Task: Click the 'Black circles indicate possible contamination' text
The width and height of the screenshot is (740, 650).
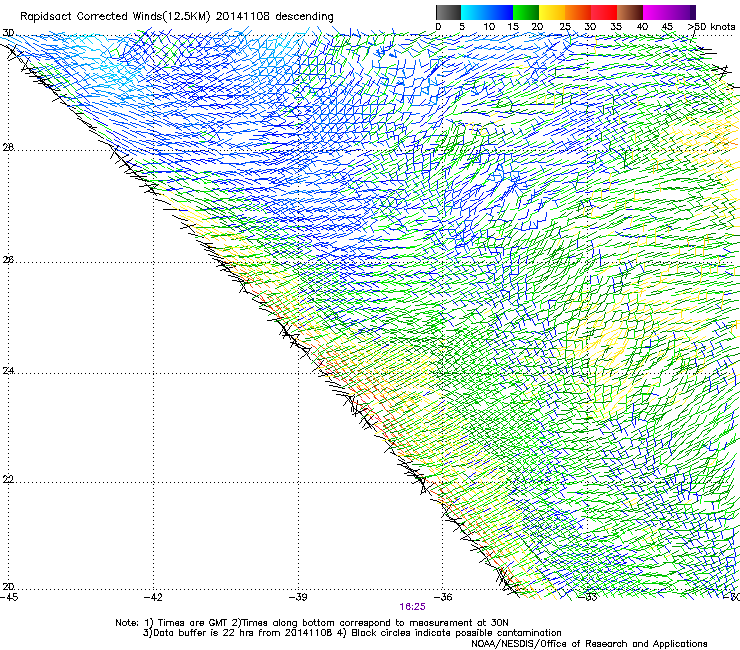Action: click(x=456, y=633)
